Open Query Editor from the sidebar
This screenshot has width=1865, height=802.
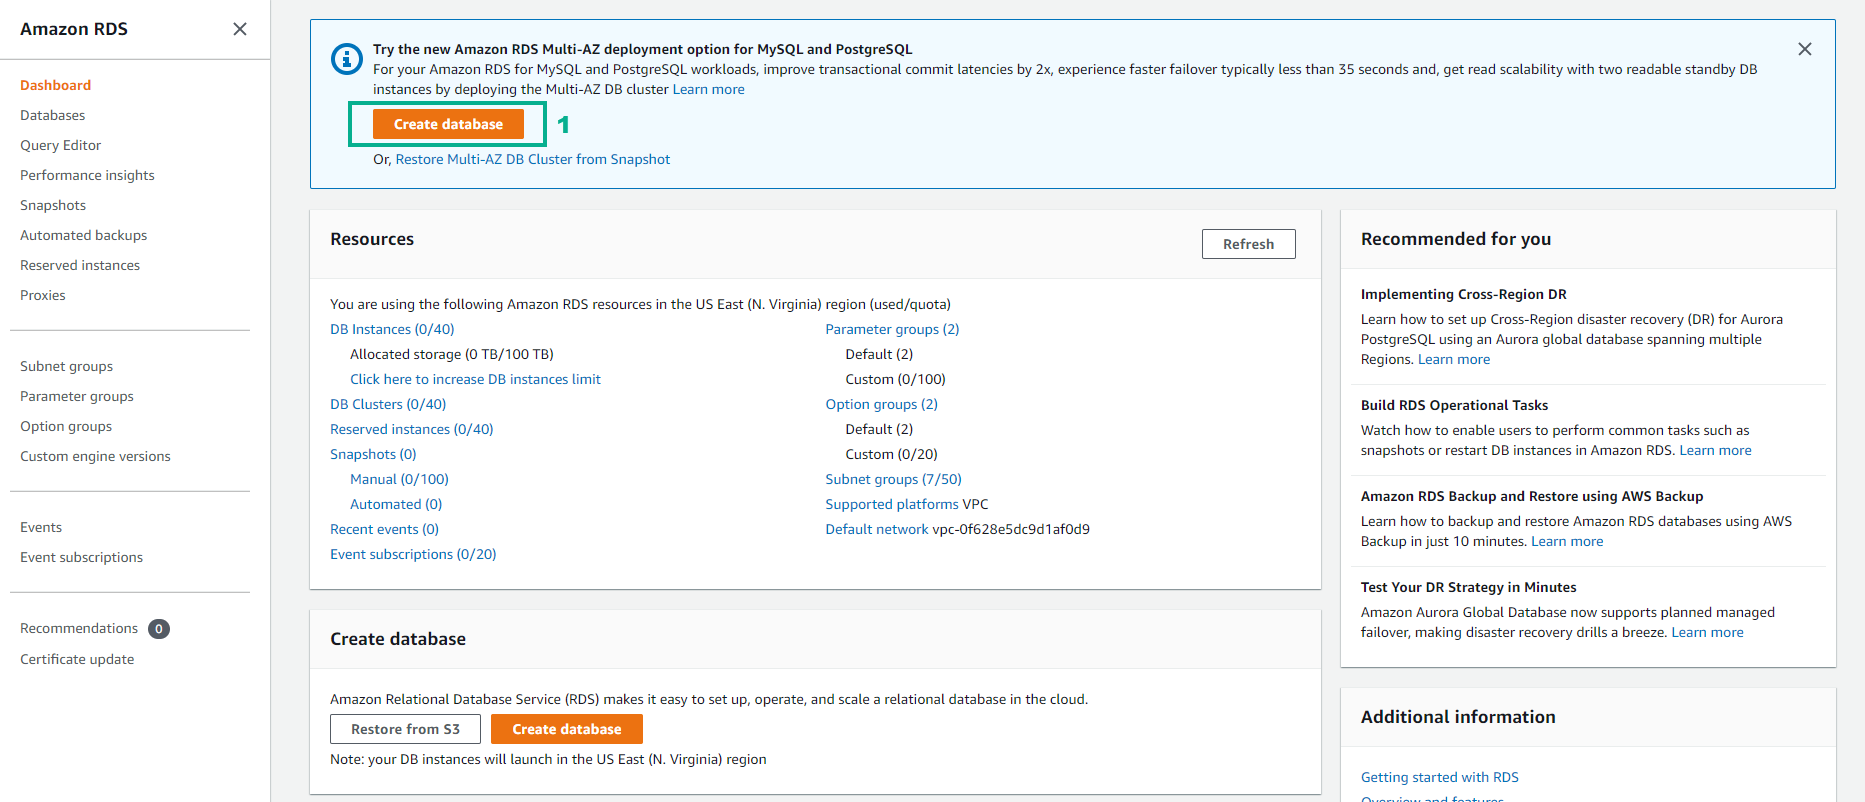pyautogui.click(x=61, y=145)
